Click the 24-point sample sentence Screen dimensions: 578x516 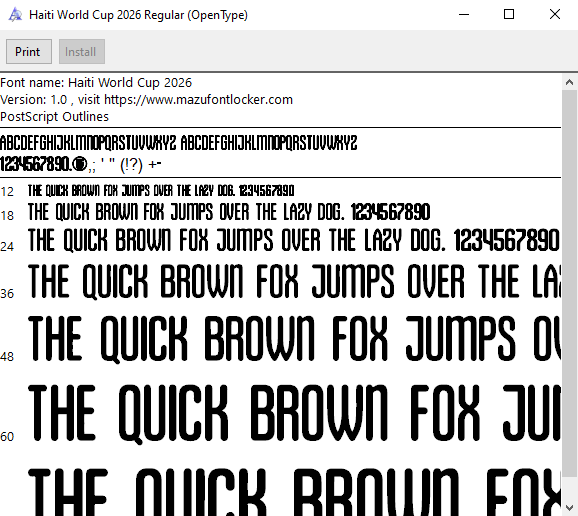click(x=294, y=240)
